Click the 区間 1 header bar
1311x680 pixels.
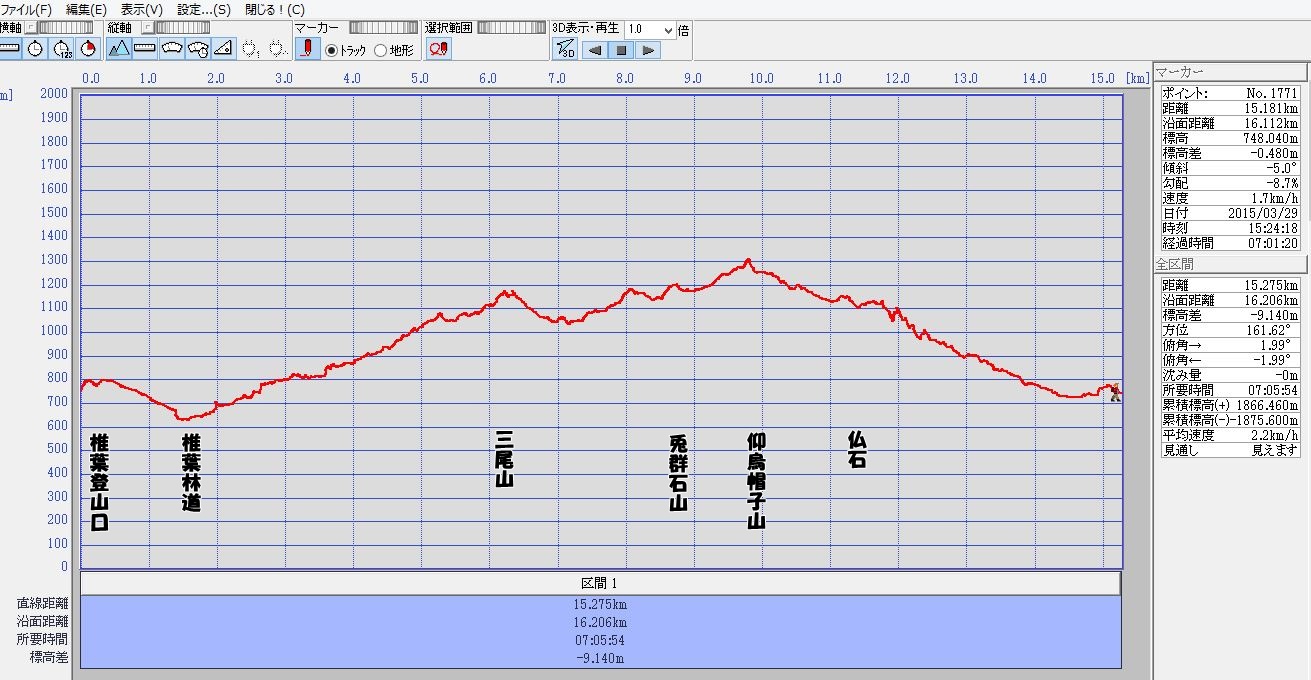coord(600,583)
